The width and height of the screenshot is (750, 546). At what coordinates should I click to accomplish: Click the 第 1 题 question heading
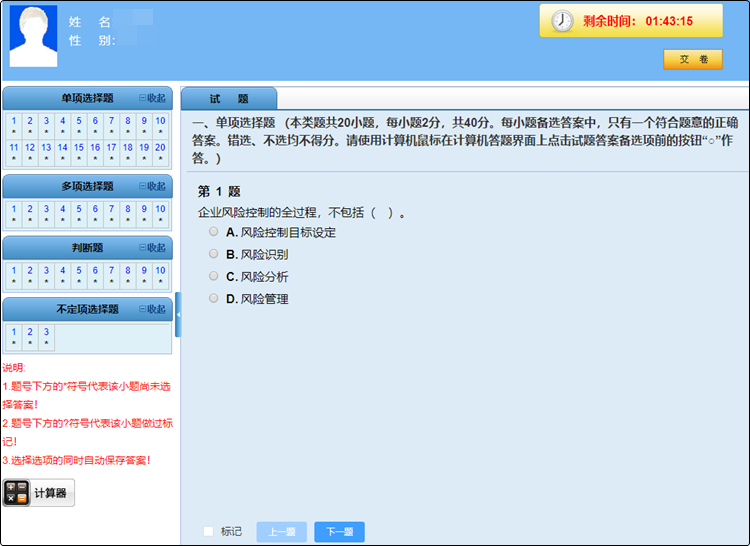tap(219, 192)
